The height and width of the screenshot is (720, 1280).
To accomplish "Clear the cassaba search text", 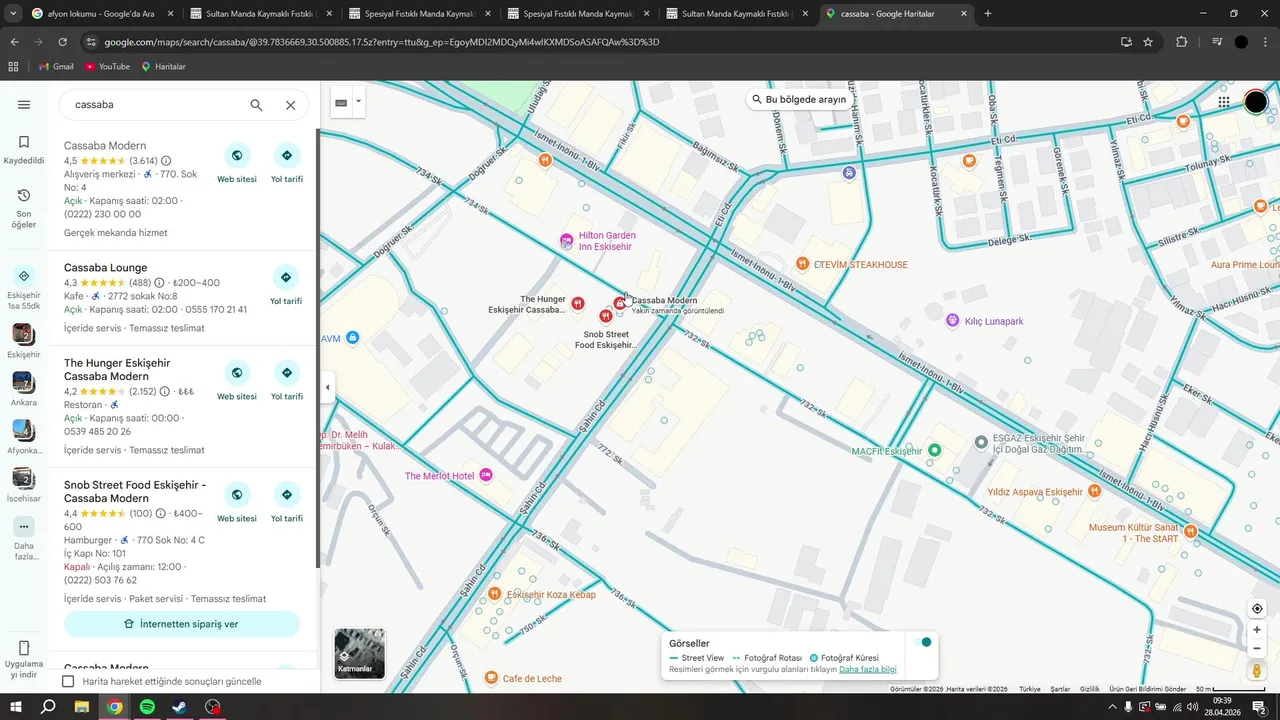I will click(290, 105).
